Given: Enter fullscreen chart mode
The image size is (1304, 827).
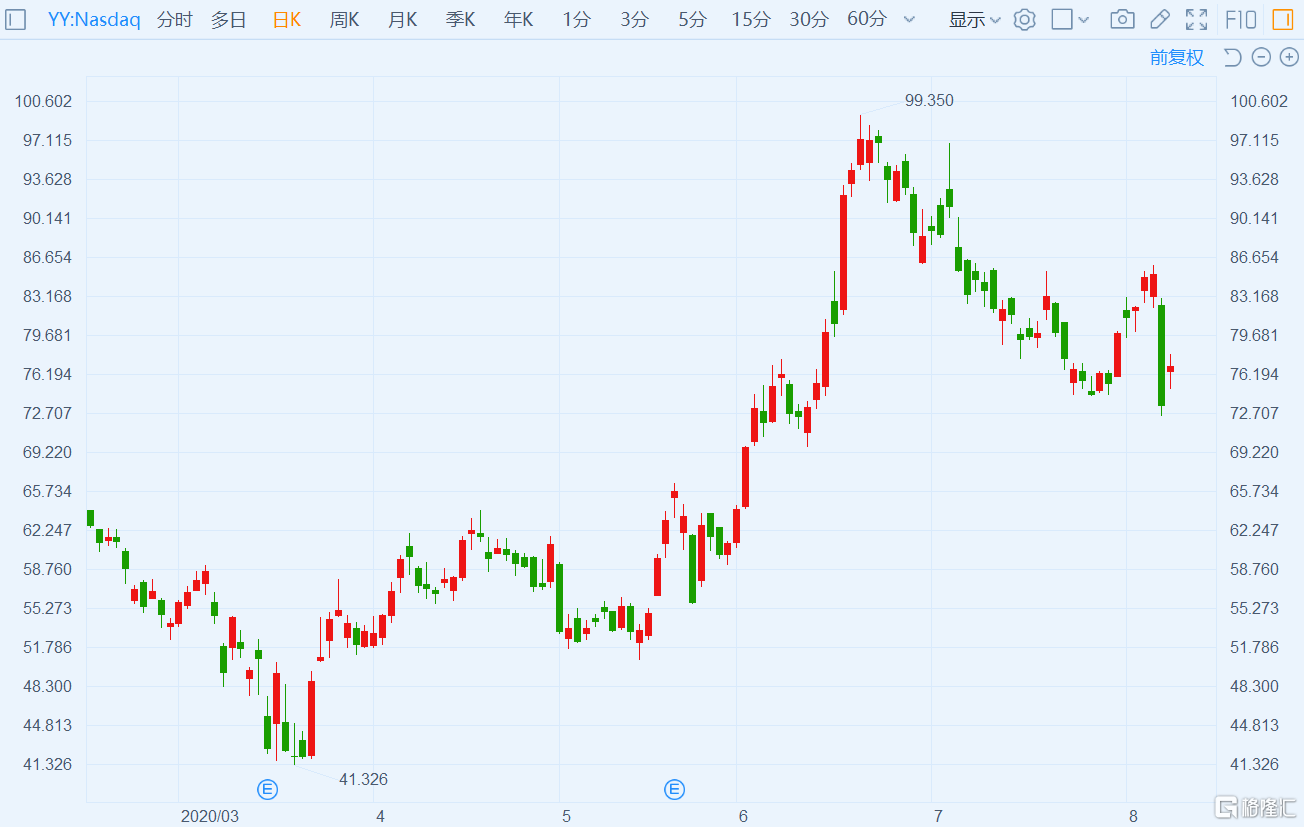Looking at the screenshot, I should (x=1196, y=20).
